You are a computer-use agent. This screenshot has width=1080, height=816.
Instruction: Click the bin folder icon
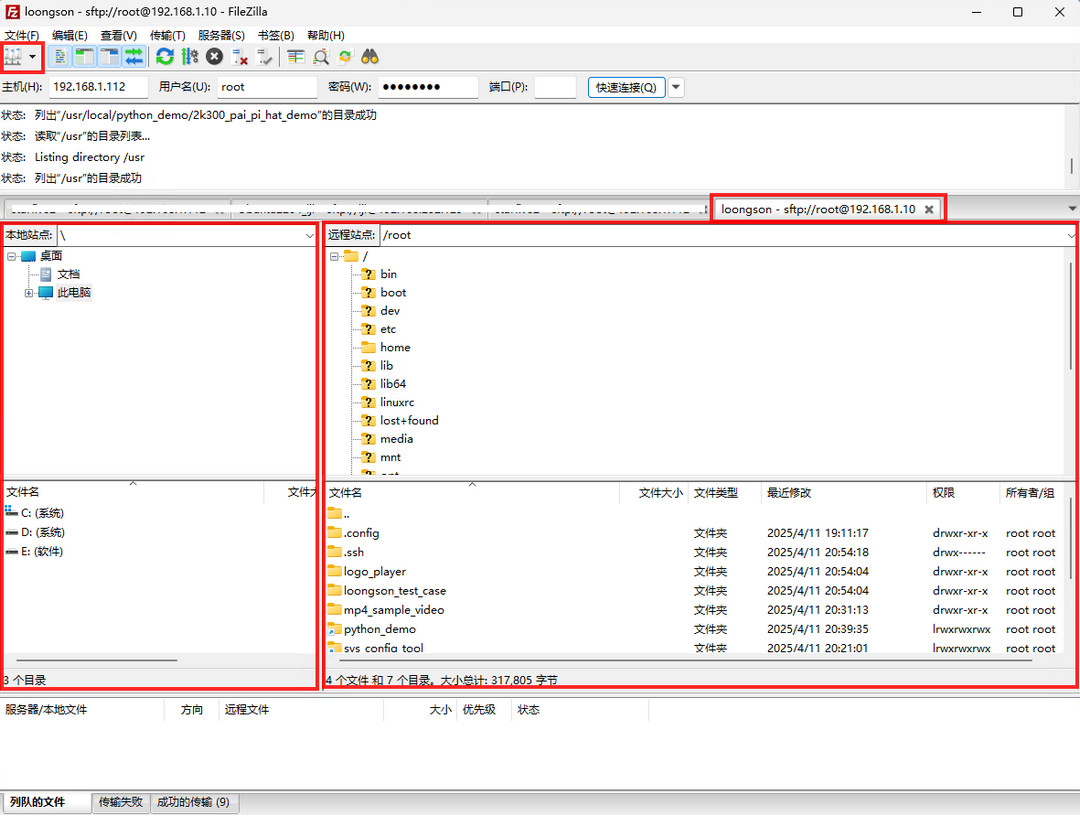point(368,274)
